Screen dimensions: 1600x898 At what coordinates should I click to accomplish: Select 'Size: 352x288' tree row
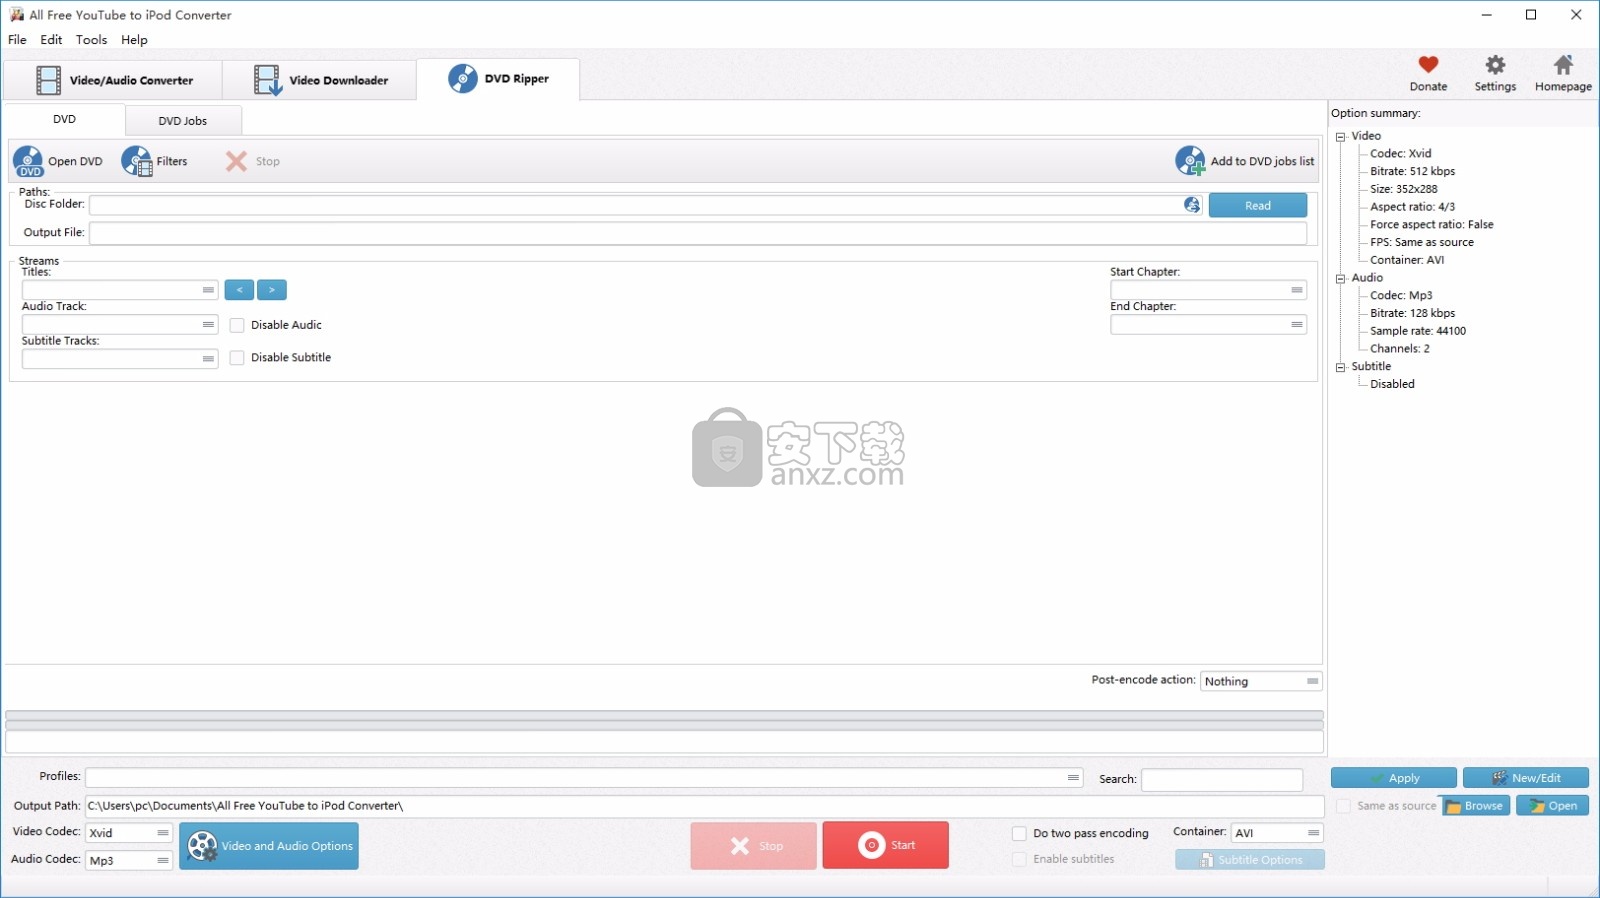click(1403, 189)
